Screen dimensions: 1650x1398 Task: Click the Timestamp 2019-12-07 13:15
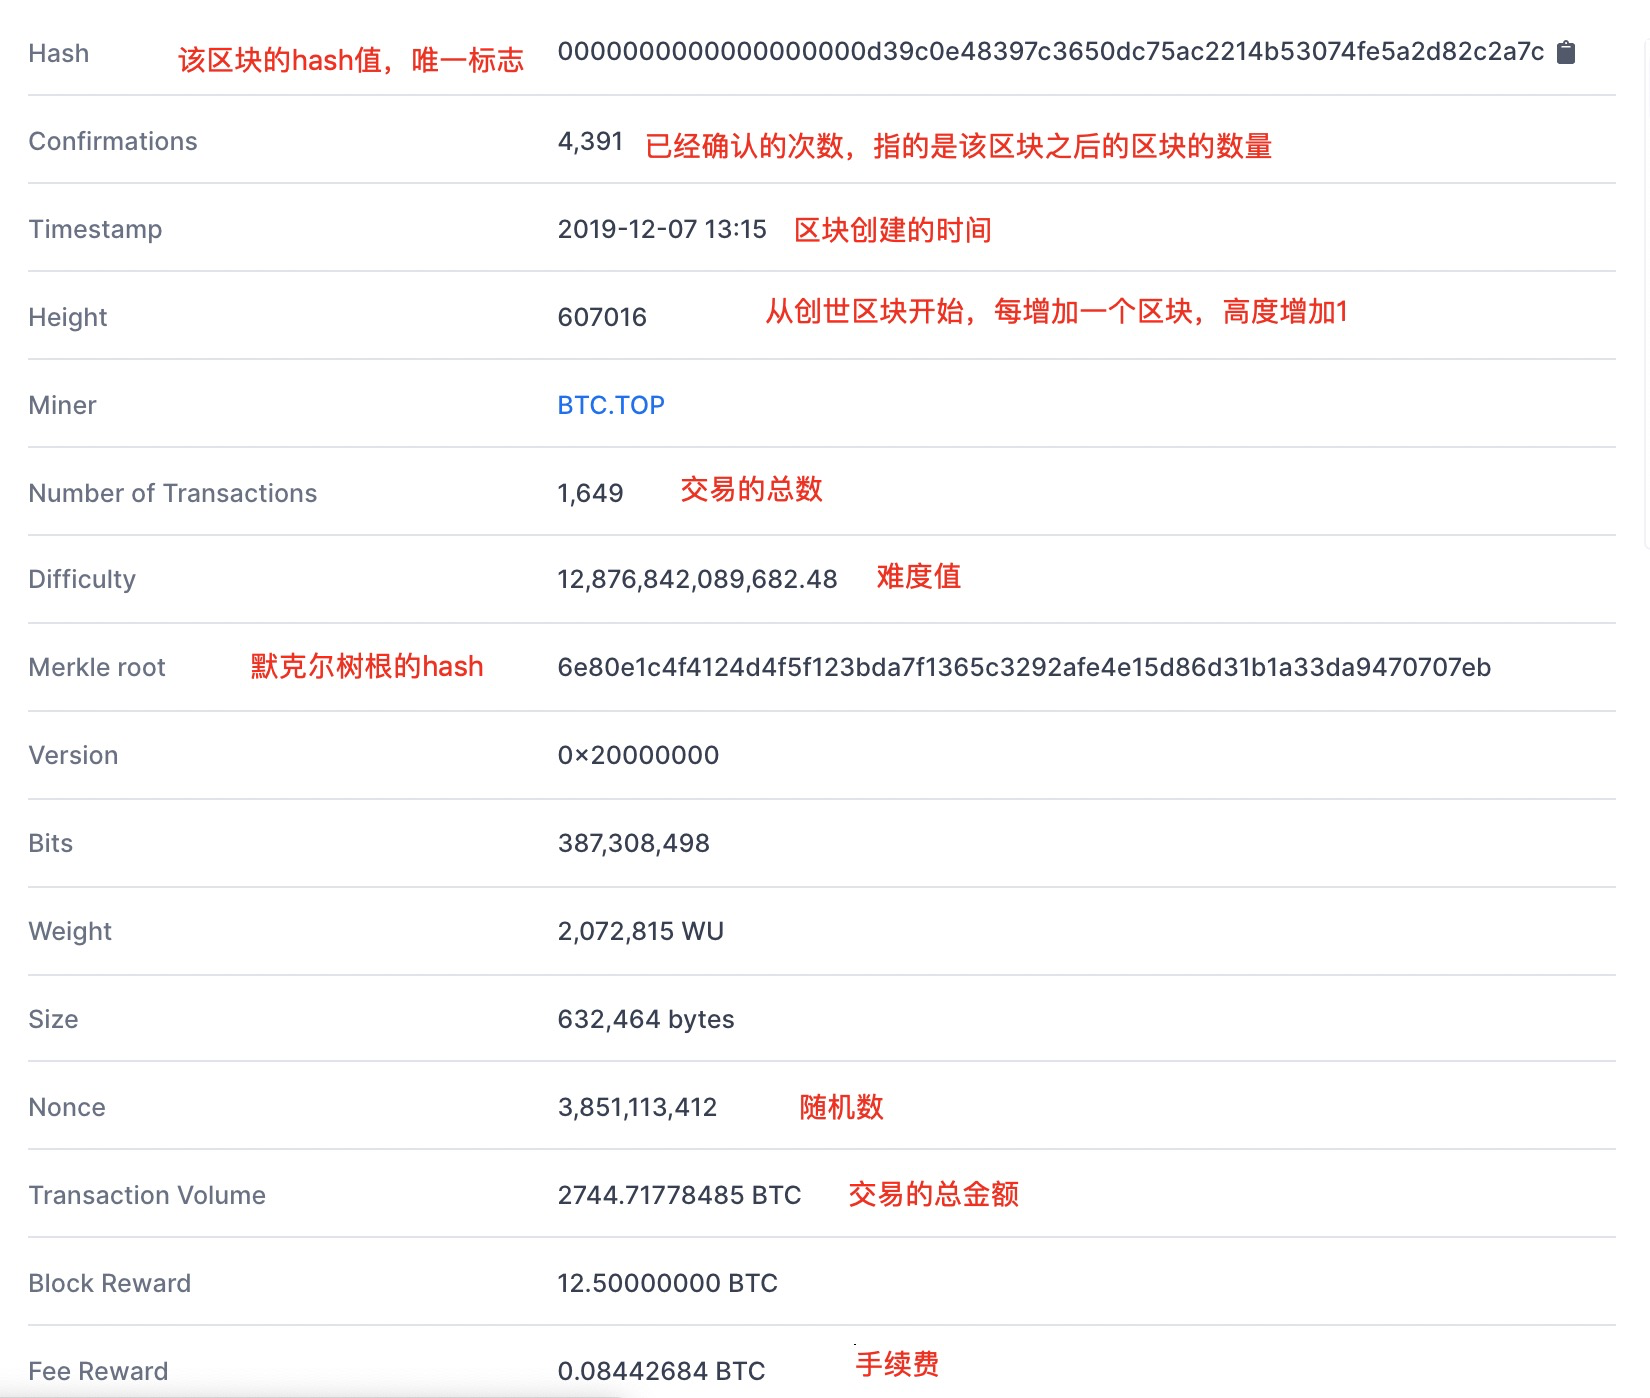[662, 229]
